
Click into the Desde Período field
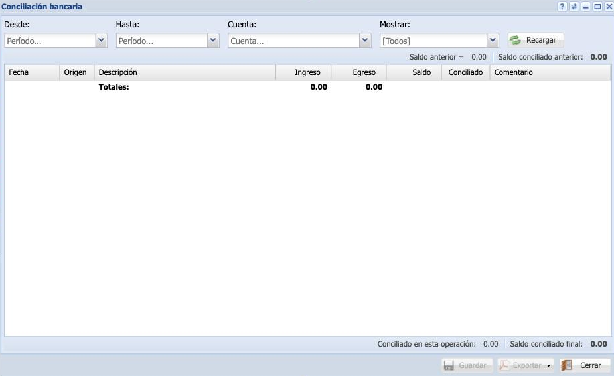pyautogui.click(x=50, y=41)
